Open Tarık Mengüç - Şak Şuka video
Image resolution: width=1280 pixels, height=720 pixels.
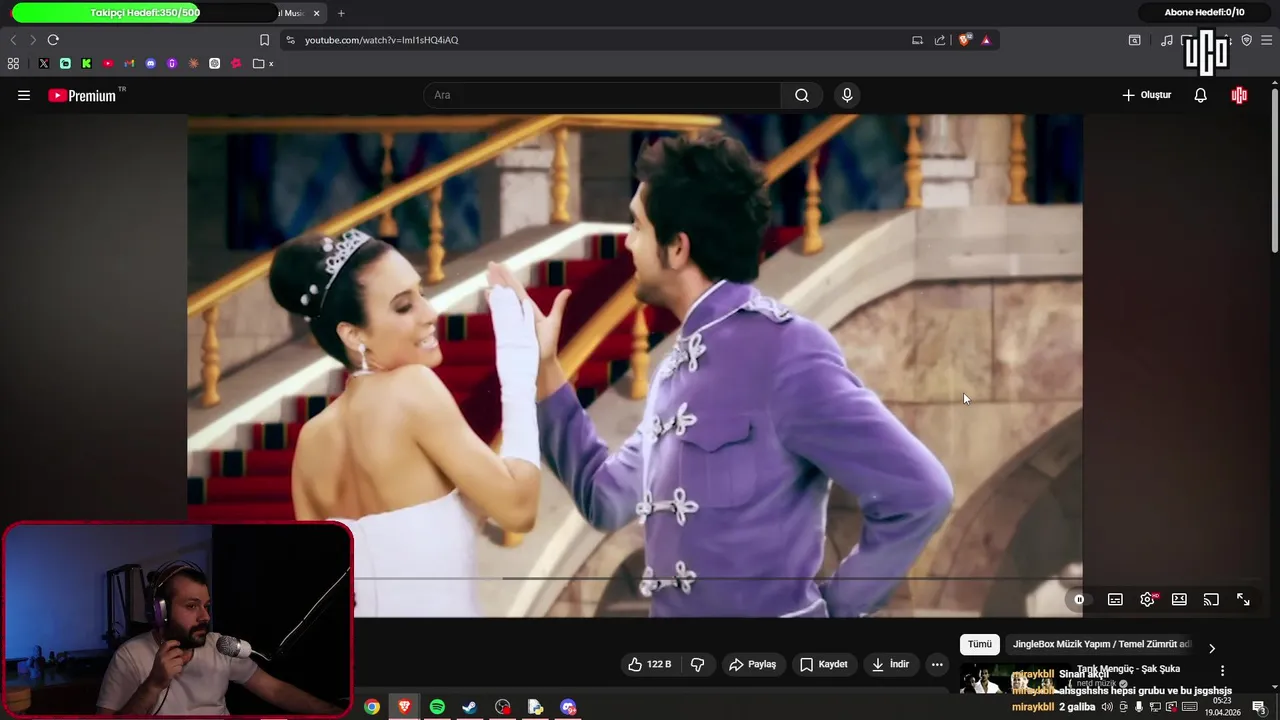pos(1128,669)
